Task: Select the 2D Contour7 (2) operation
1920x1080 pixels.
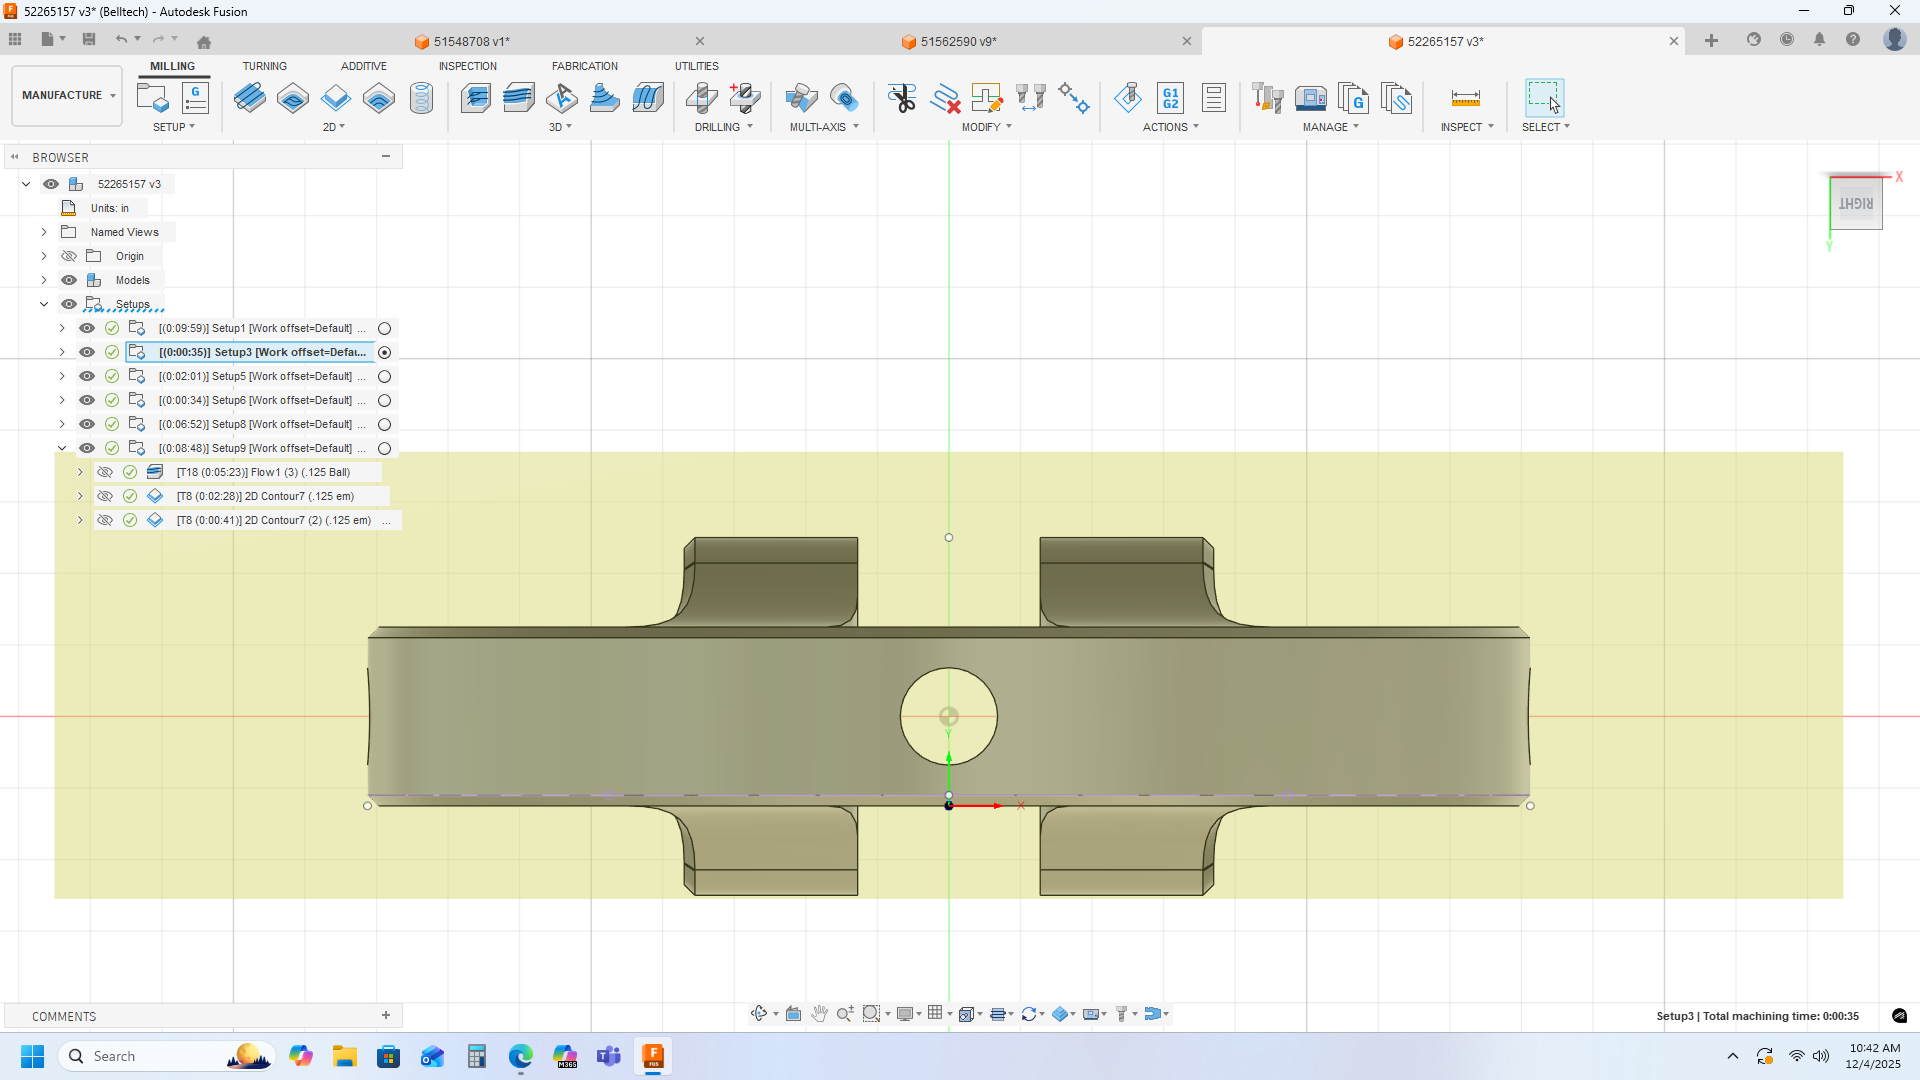Action: pos(274,520)
